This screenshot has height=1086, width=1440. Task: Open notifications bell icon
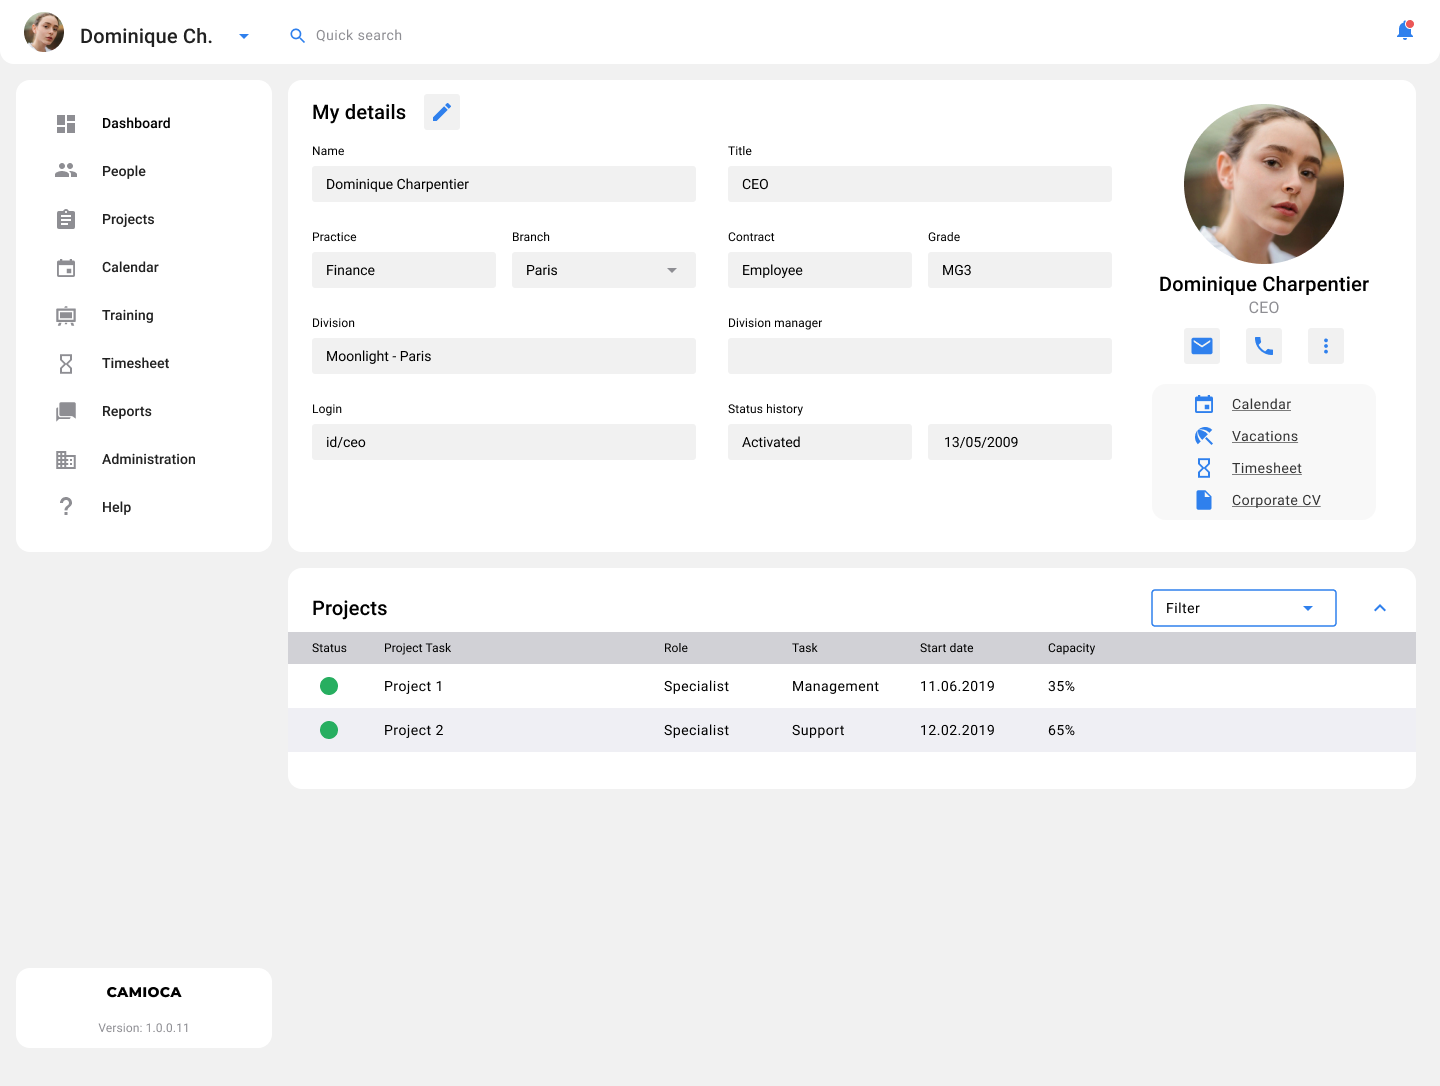point(1405,31)
